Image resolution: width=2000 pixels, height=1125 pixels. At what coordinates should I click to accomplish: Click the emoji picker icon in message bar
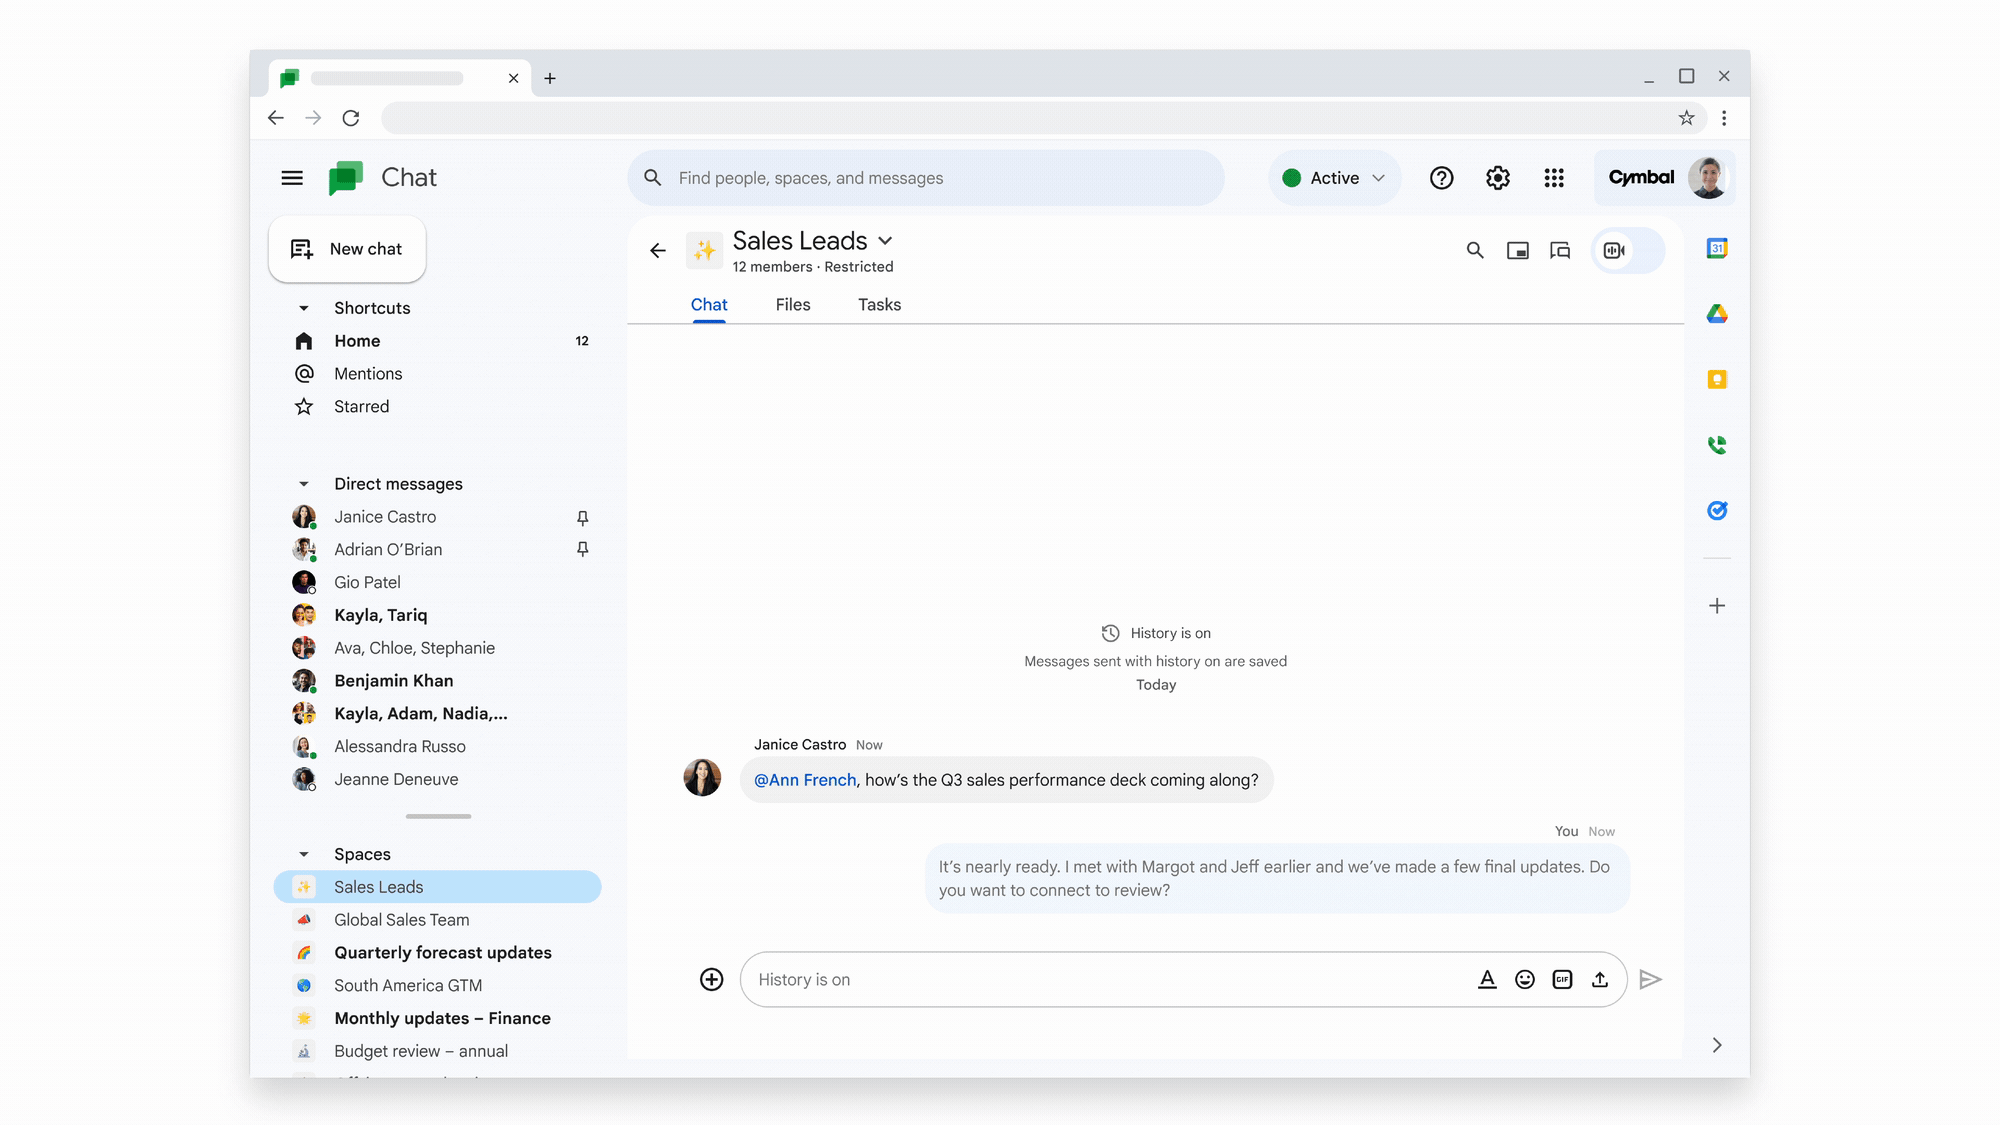coord(1525,978)
